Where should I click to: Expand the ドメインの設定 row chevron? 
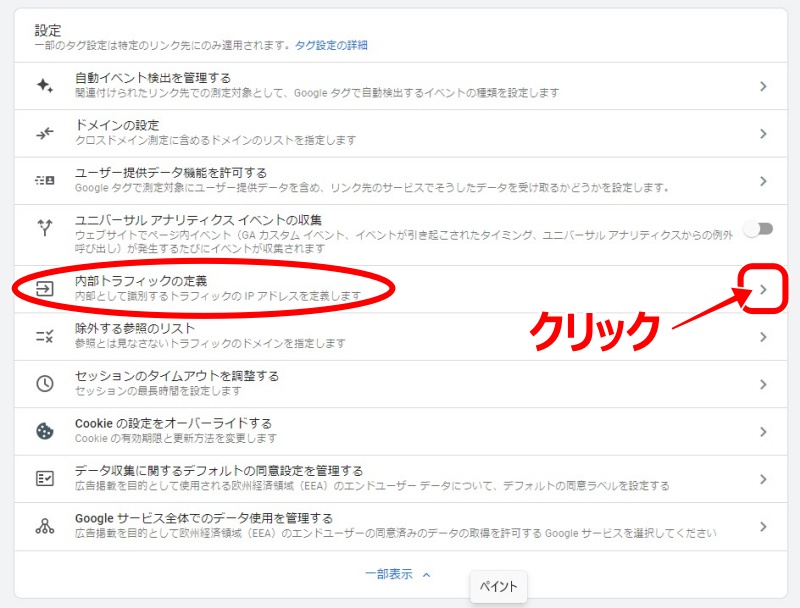click(x=763, y=134)
